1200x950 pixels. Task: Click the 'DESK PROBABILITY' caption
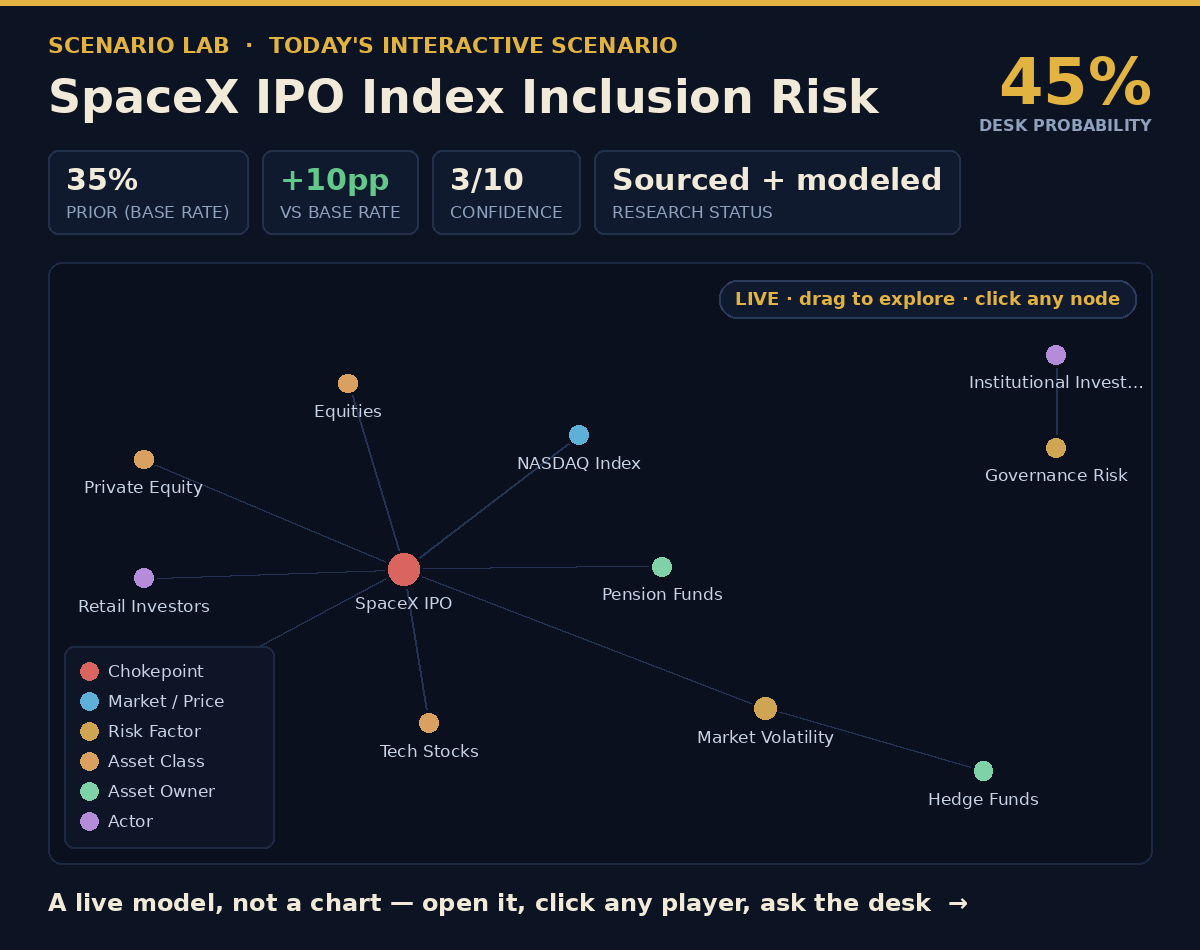click(1065, 126)
